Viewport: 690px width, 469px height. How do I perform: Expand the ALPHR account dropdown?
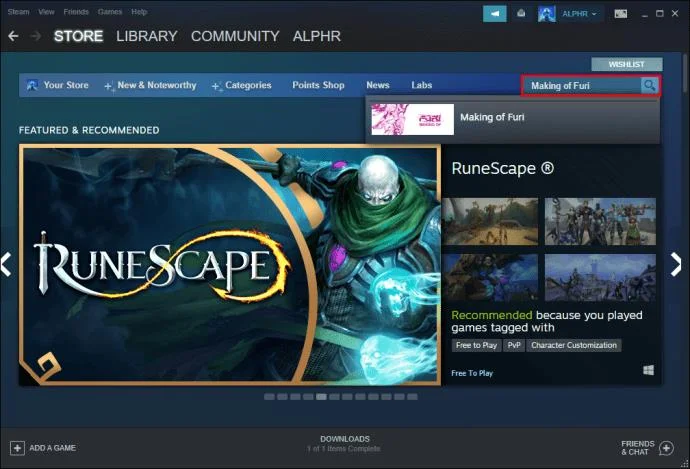[x=579, y=14]
